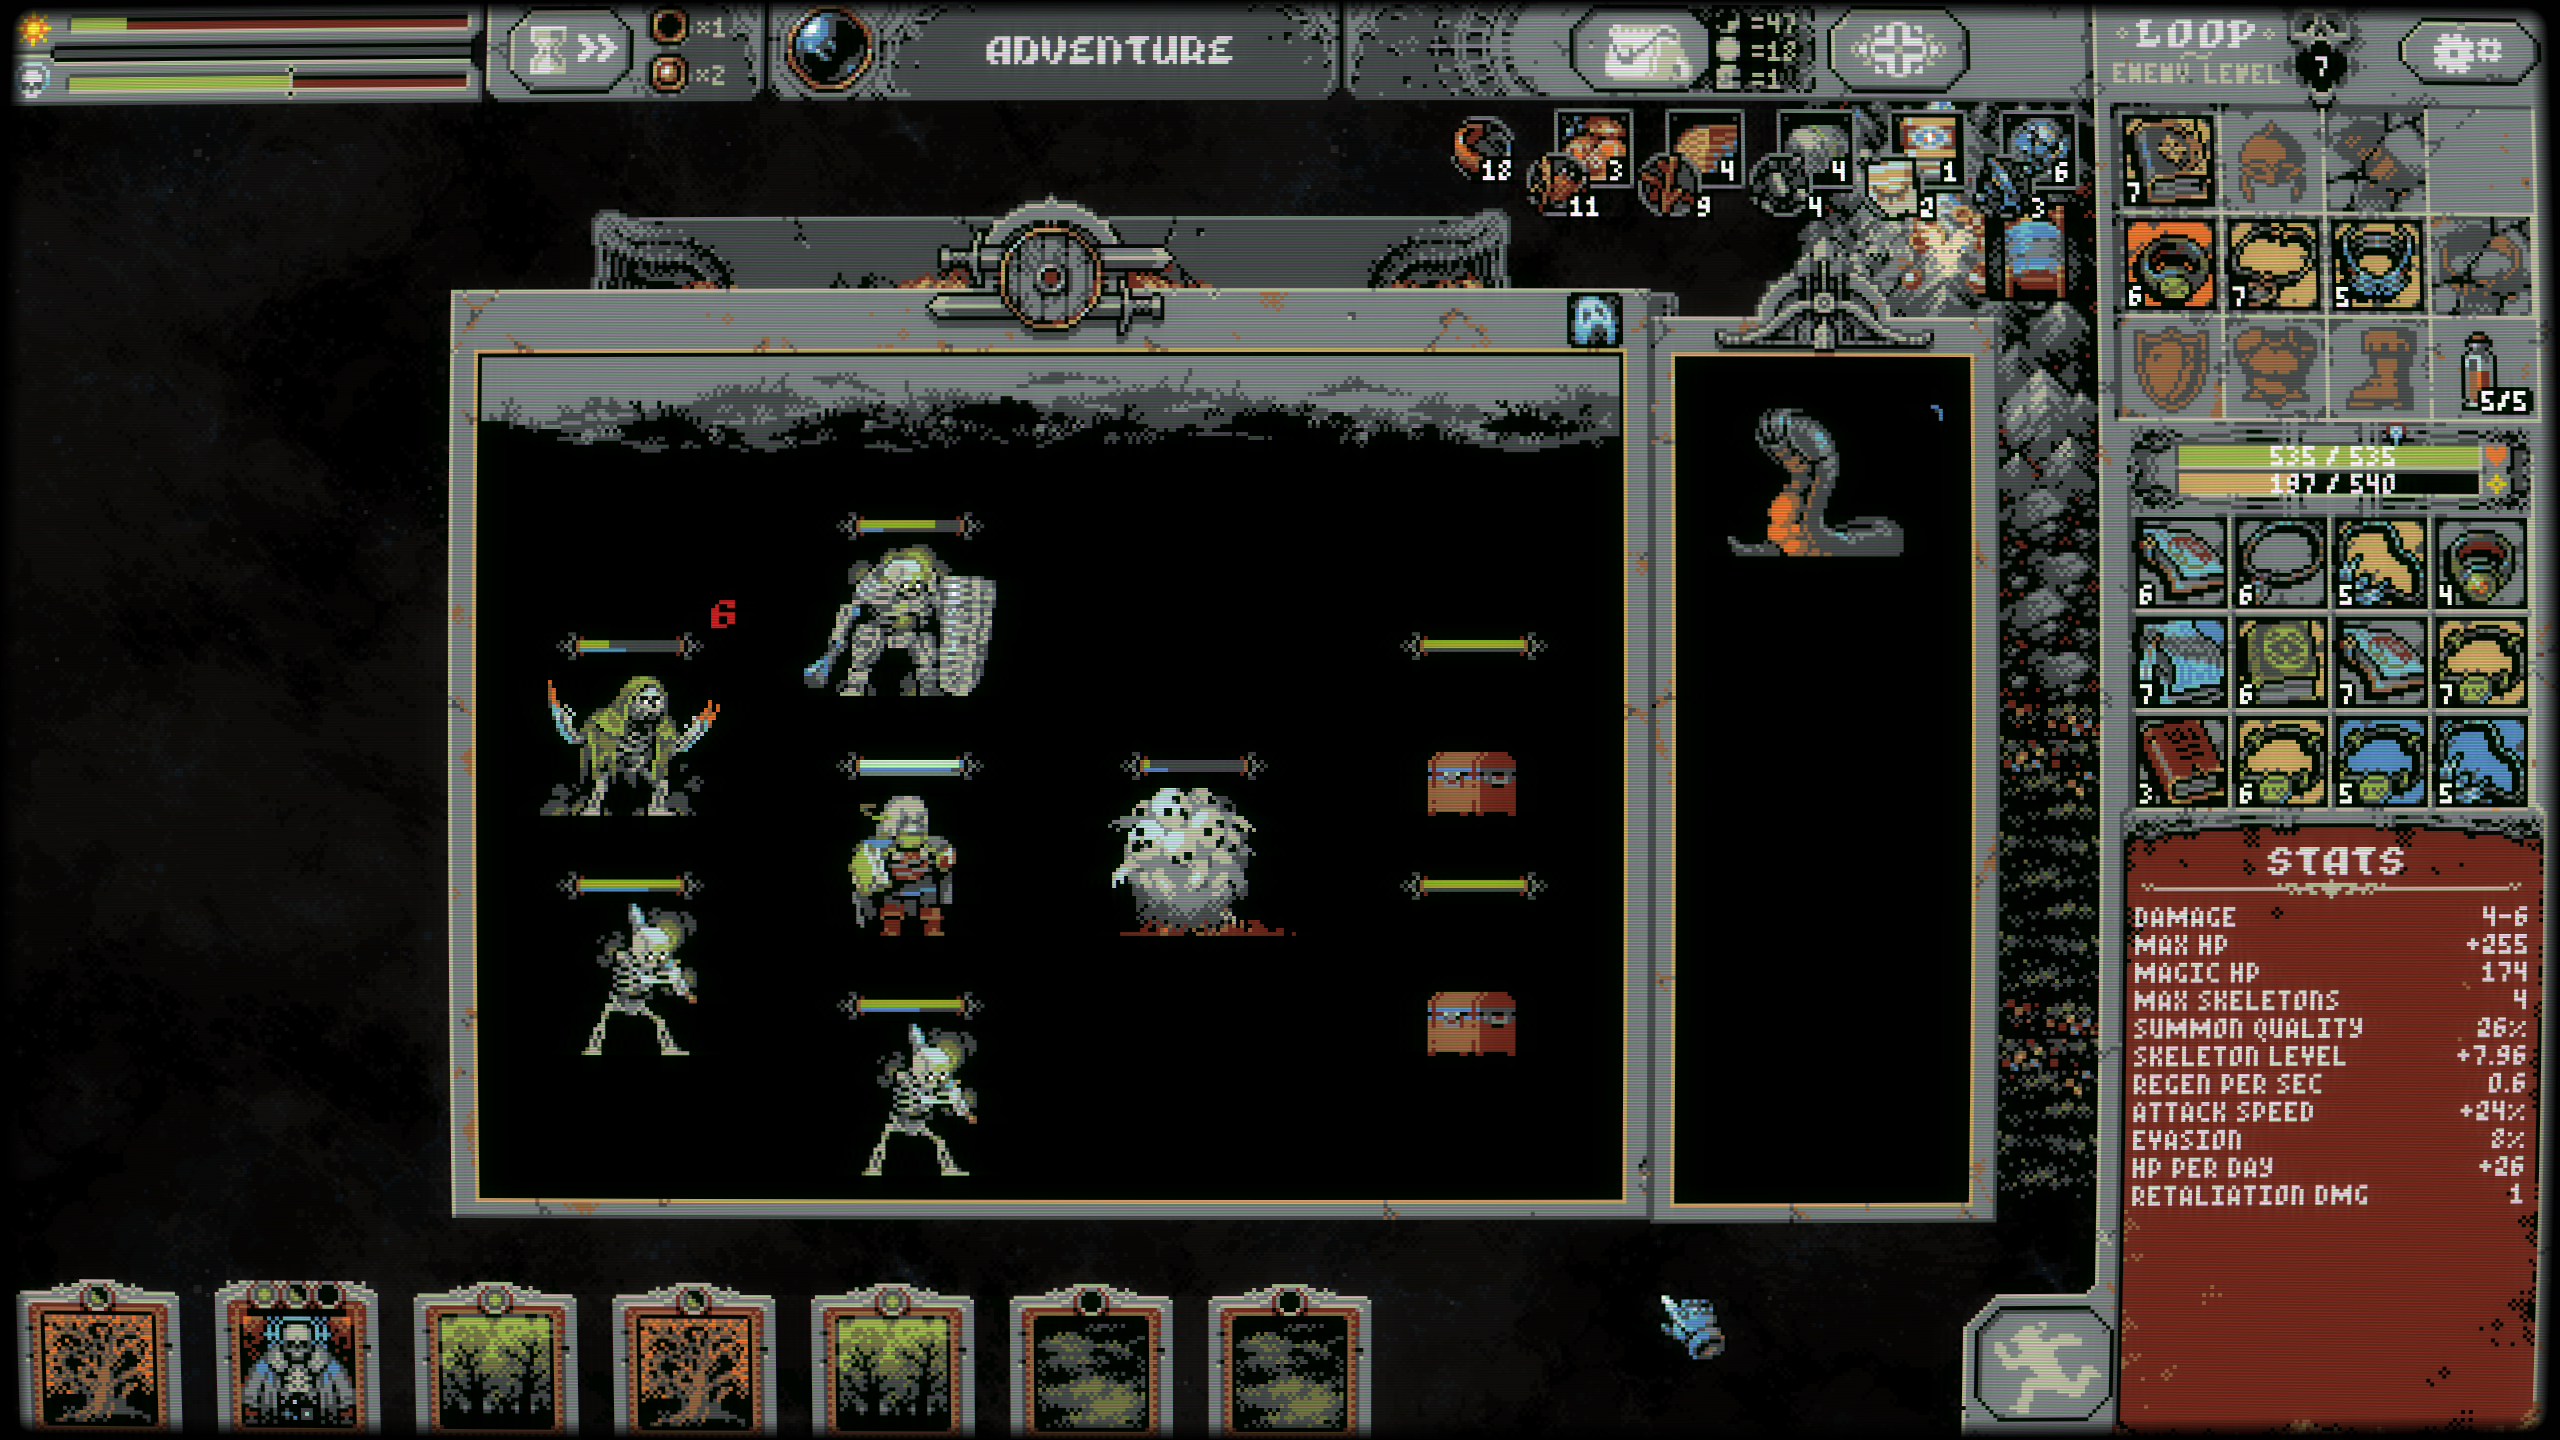This screenshot has height=1440, width=2560.
Task: Click the STATS panel header
Action: coord(2334,861)
